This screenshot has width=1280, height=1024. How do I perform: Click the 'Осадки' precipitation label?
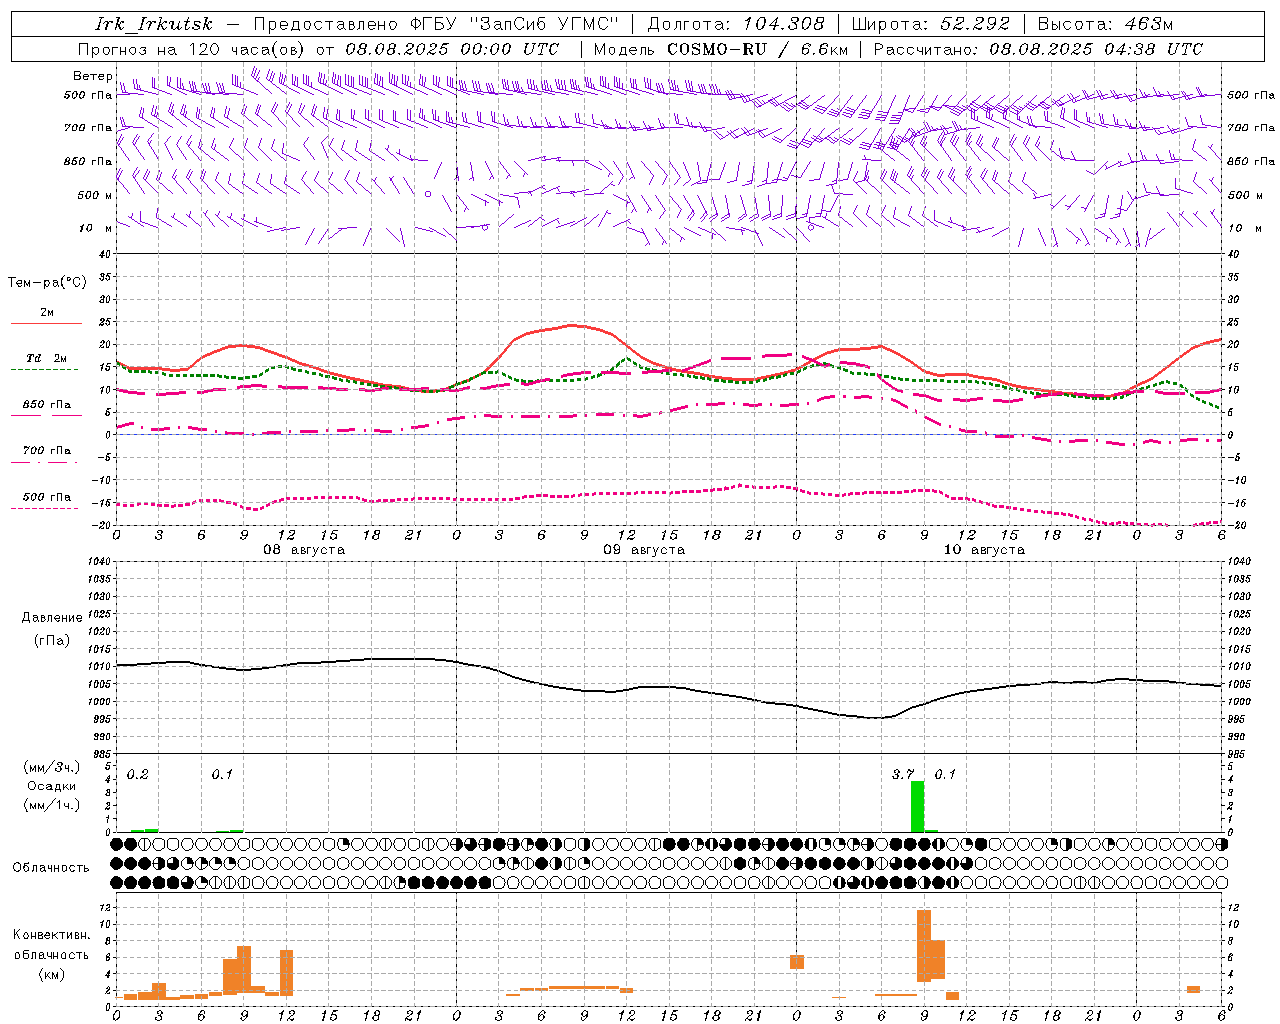pos(52,786)
